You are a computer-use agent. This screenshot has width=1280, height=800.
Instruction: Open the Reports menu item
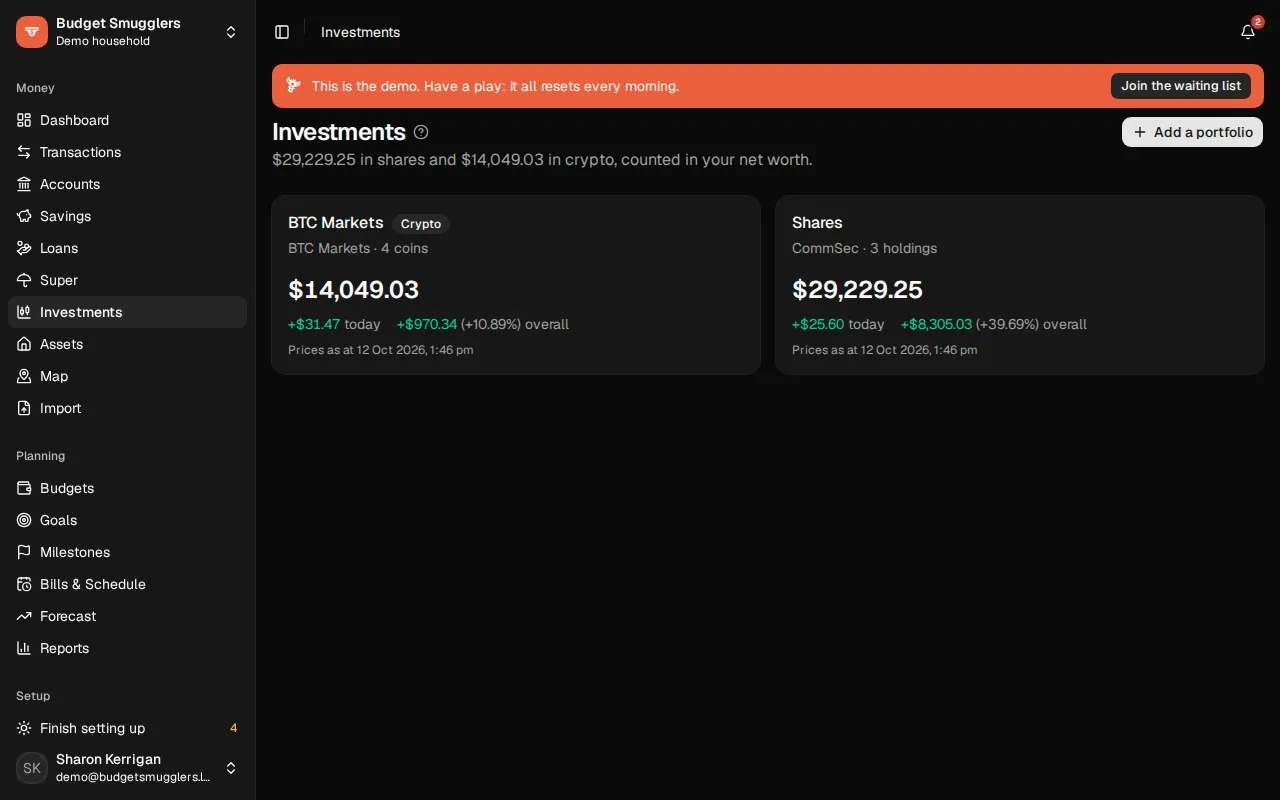pos(127,648)
